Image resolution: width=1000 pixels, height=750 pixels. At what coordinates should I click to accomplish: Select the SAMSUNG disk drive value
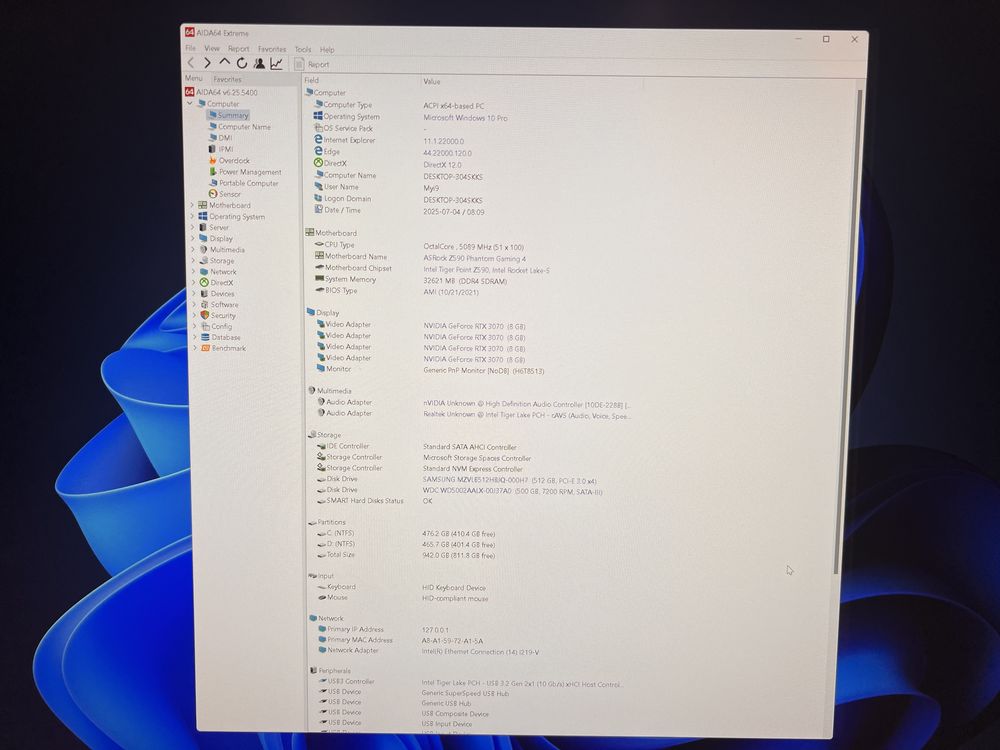pos(510,480)
